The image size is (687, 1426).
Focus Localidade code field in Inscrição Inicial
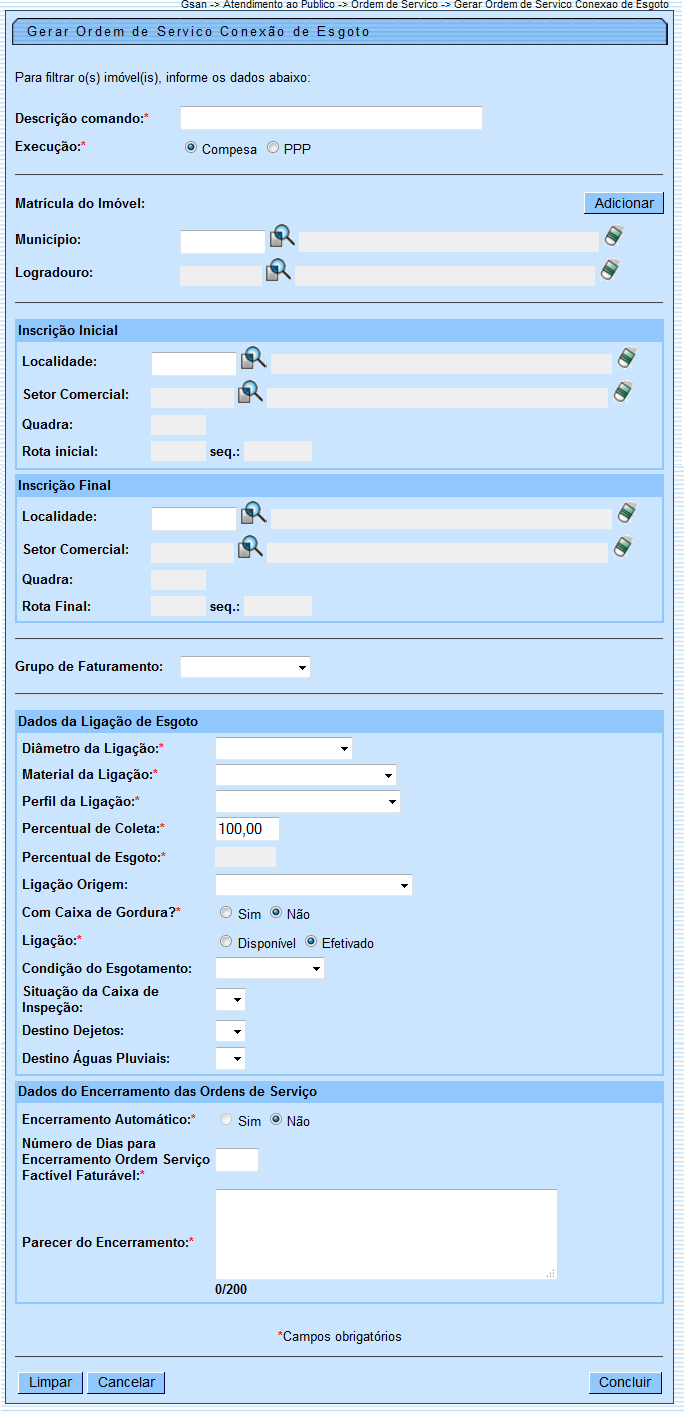[193, 363]
